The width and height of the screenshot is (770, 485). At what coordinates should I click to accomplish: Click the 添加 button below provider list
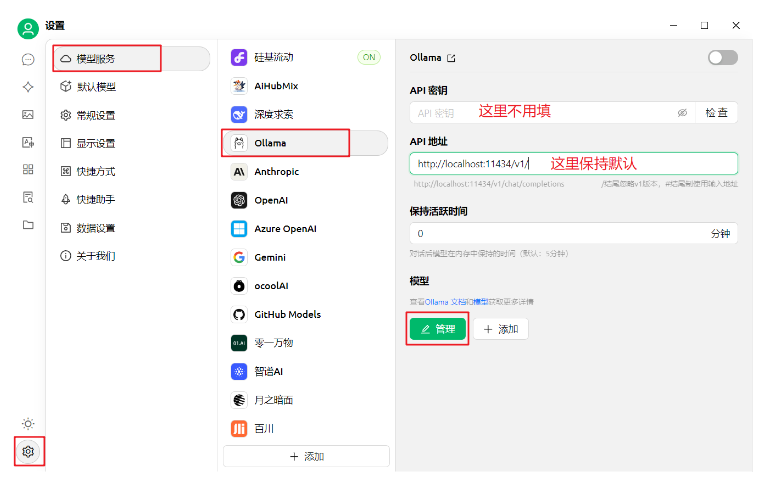pyautogui.click(x=306, y=456)
